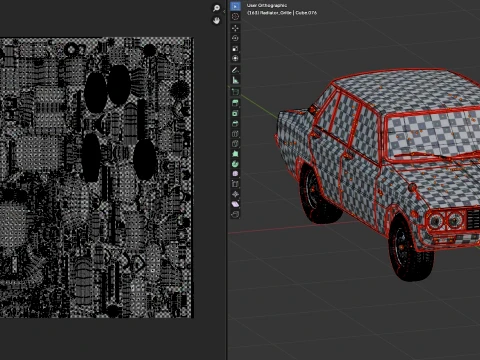
Task: Select the Shear tool
Action: point(235,204)
